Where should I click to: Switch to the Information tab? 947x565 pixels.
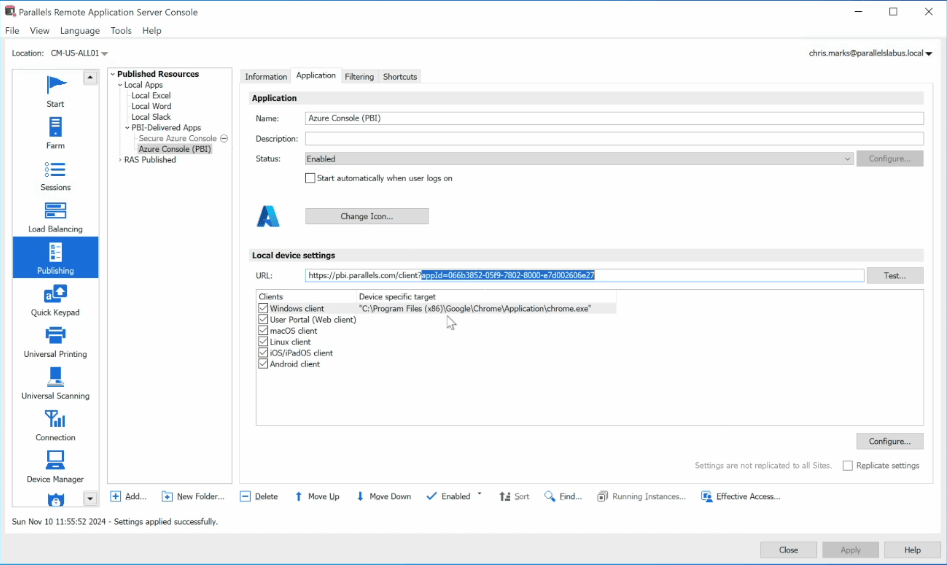pyautogui.click(x=266, y=77)
